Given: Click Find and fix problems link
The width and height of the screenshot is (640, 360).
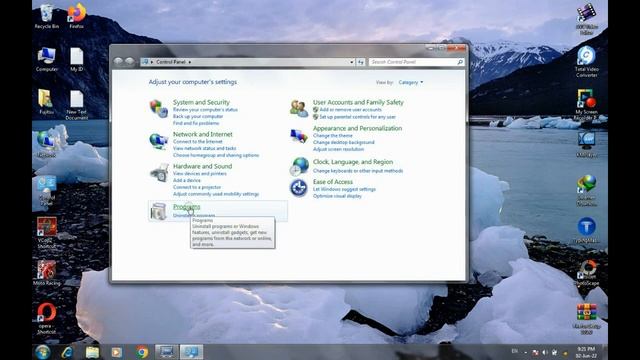Looking at the screenshot, I should (196, 123).
